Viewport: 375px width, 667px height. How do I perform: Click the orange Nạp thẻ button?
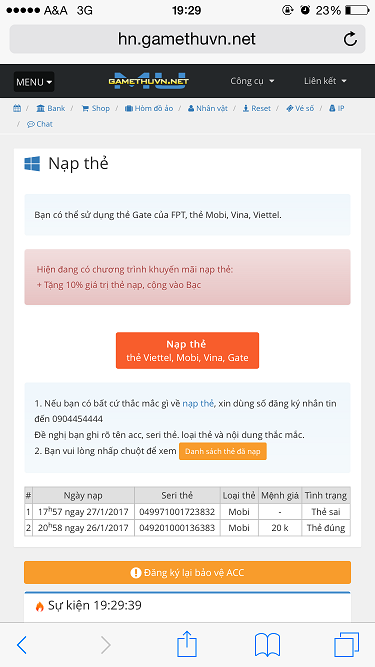click(x=188, y=351)
